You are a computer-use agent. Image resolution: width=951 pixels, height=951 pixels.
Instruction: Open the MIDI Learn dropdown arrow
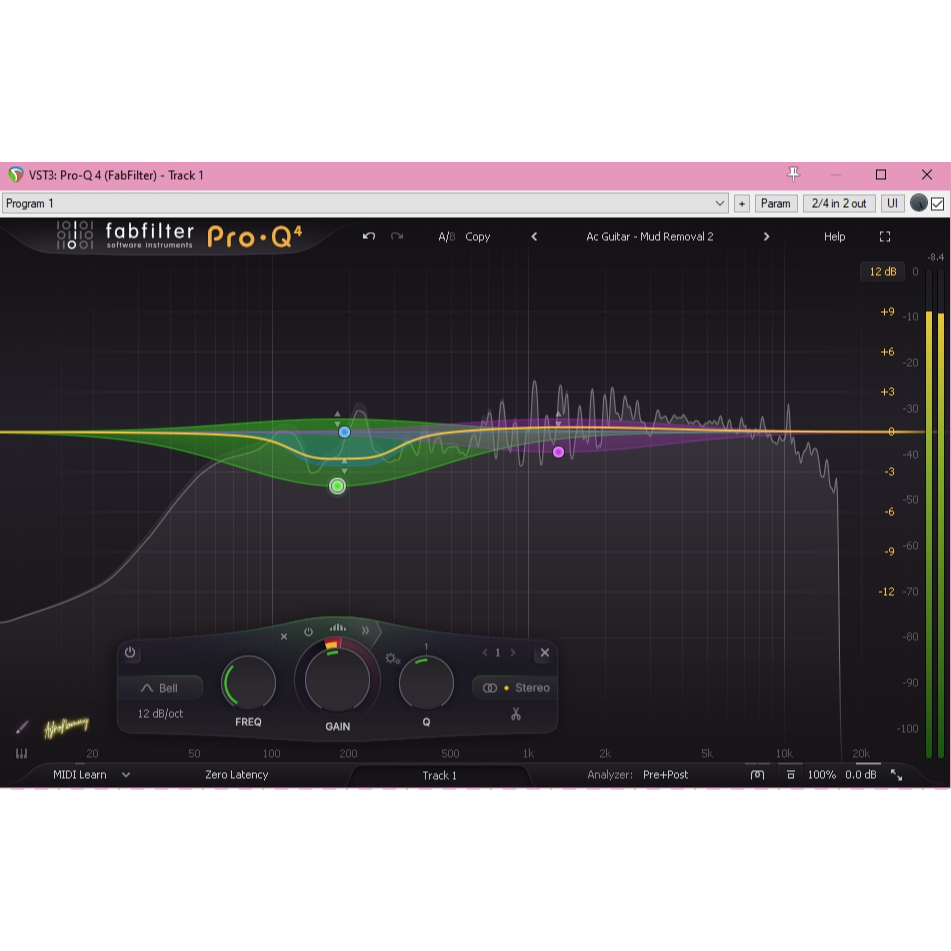pyautogui.click(x=126, y=775)
